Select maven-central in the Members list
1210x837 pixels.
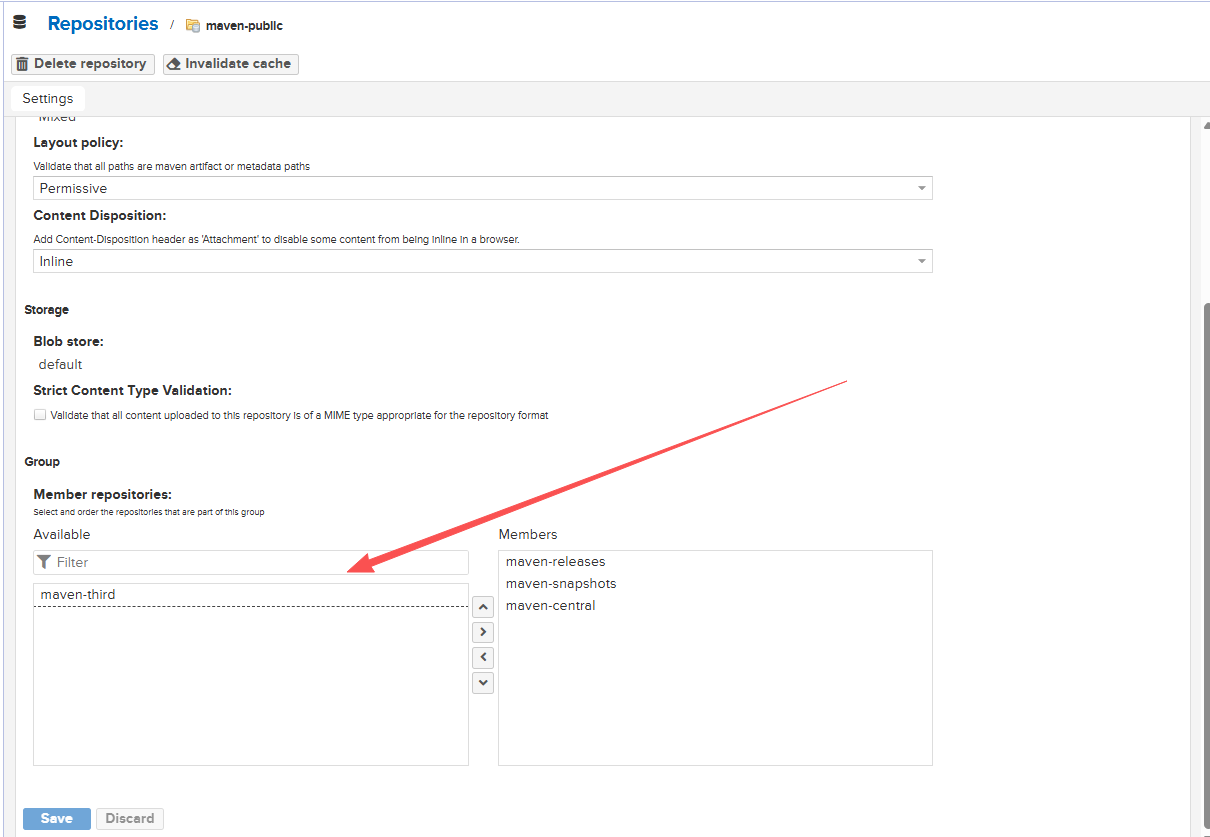coord(715,606)
